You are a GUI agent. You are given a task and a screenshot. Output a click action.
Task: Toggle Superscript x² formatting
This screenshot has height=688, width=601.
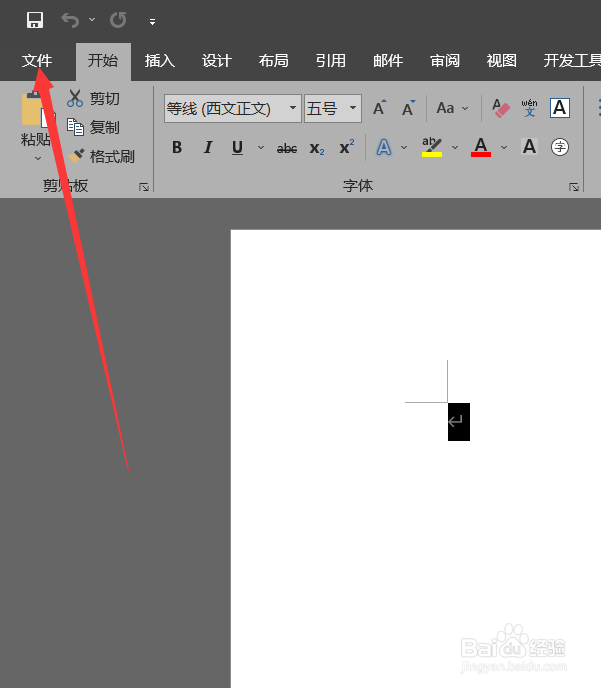click(x=347, y=147)
